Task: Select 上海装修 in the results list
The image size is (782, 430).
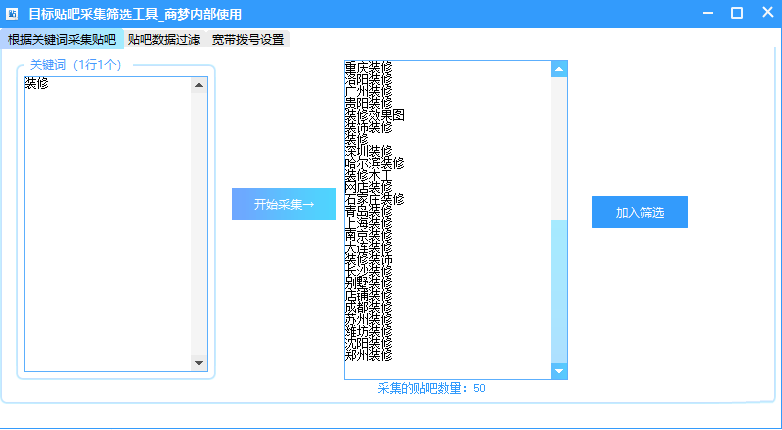Action: 369,223
